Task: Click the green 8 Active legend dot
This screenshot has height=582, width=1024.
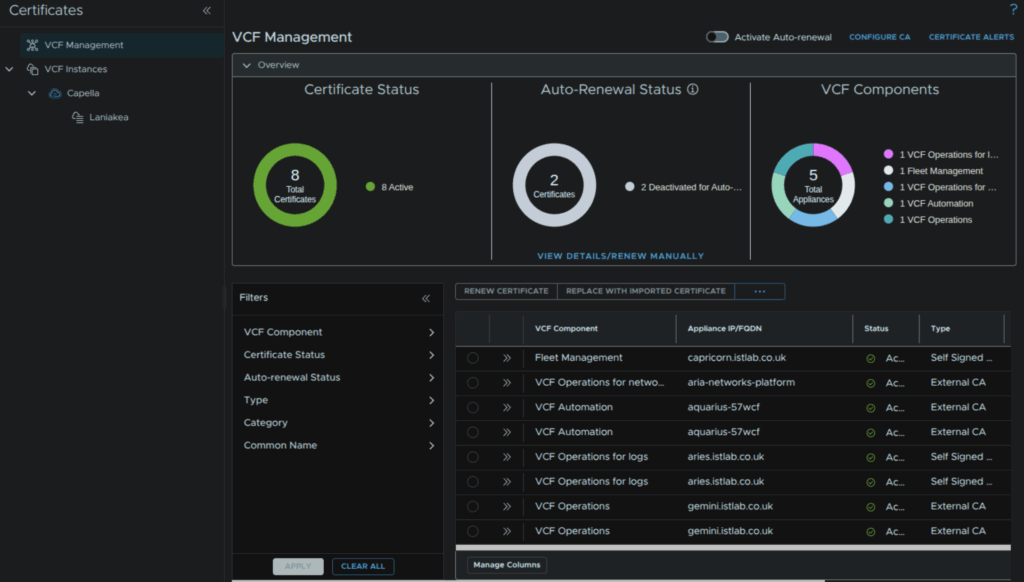Action: click(370, 187)
